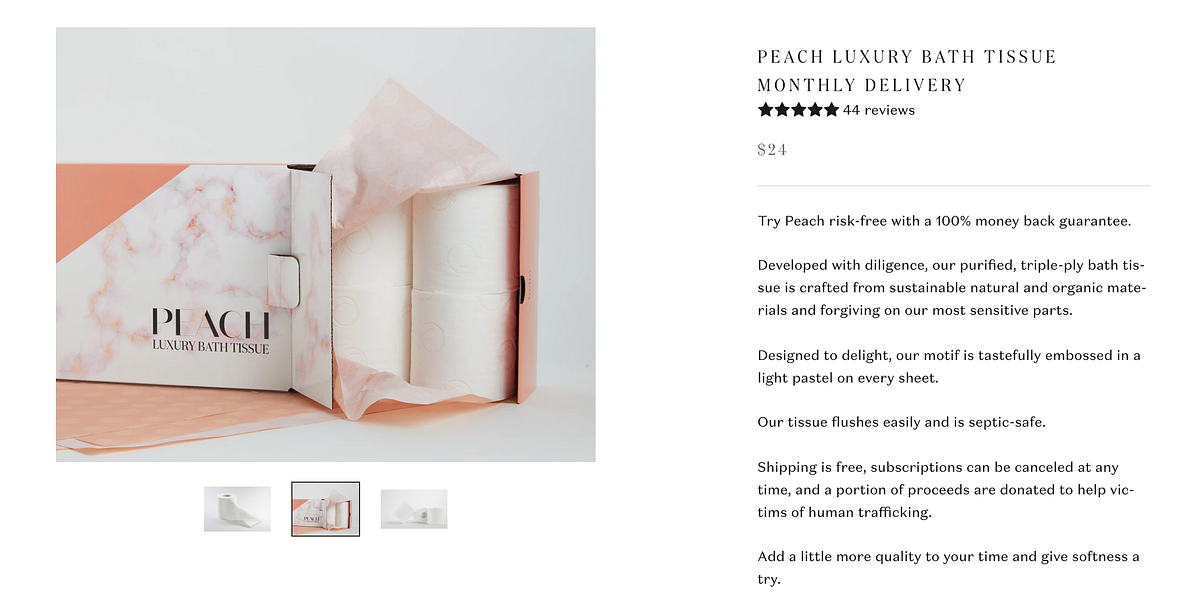Click the 'Designed to delight' paragraph
The width and height of the screenshot is (1200, 613).
[949, 366]
